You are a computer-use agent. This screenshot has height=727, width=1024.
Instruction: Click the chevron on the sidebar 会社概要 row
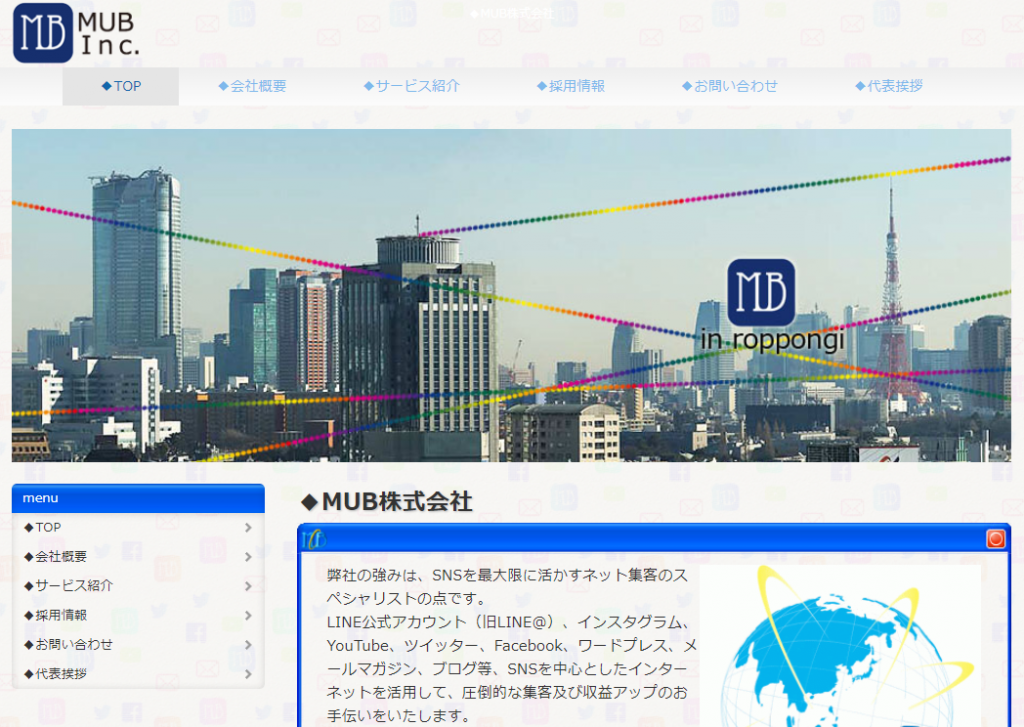coord(248,557)
